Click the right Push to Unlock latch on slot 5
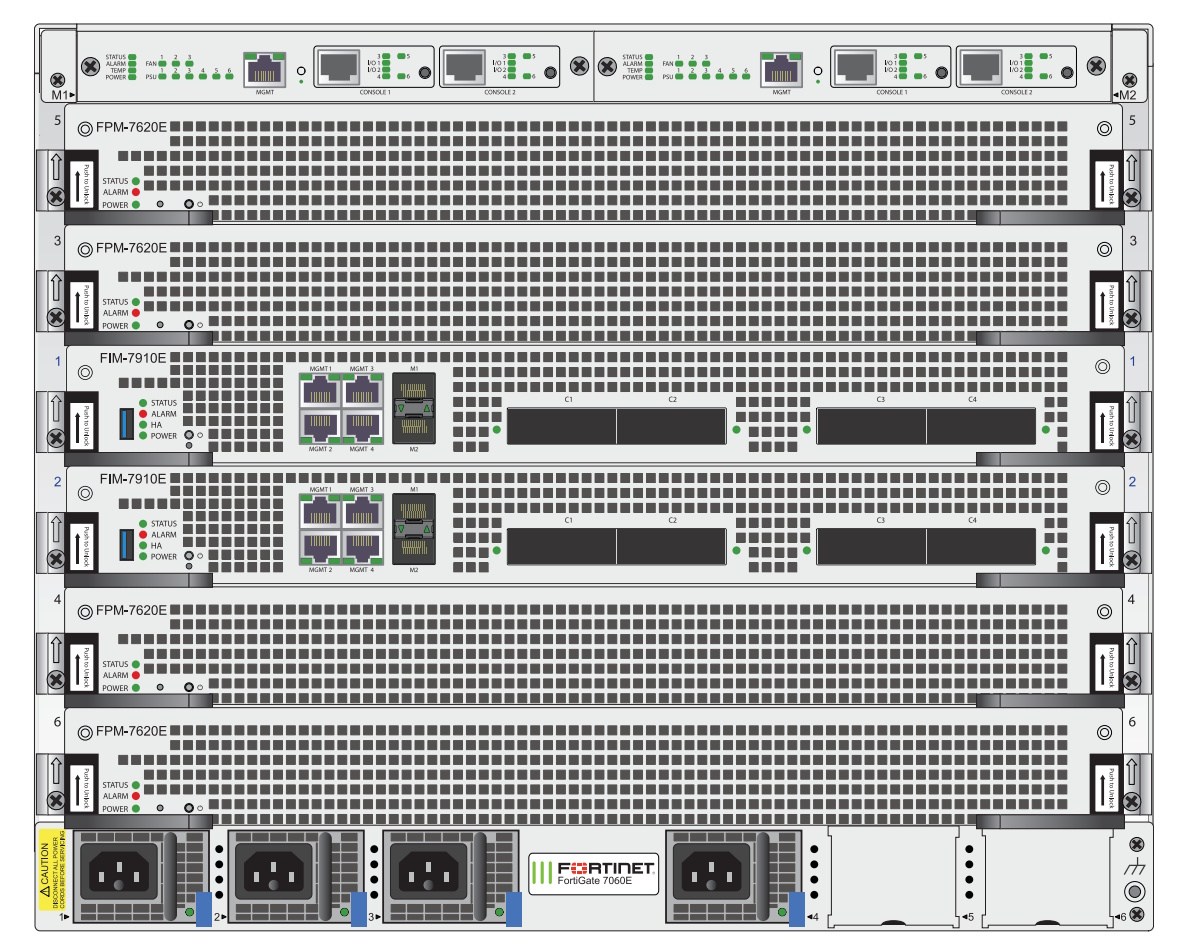Viewport: 1181px width, 949px height. click(x=1107, y=185)
